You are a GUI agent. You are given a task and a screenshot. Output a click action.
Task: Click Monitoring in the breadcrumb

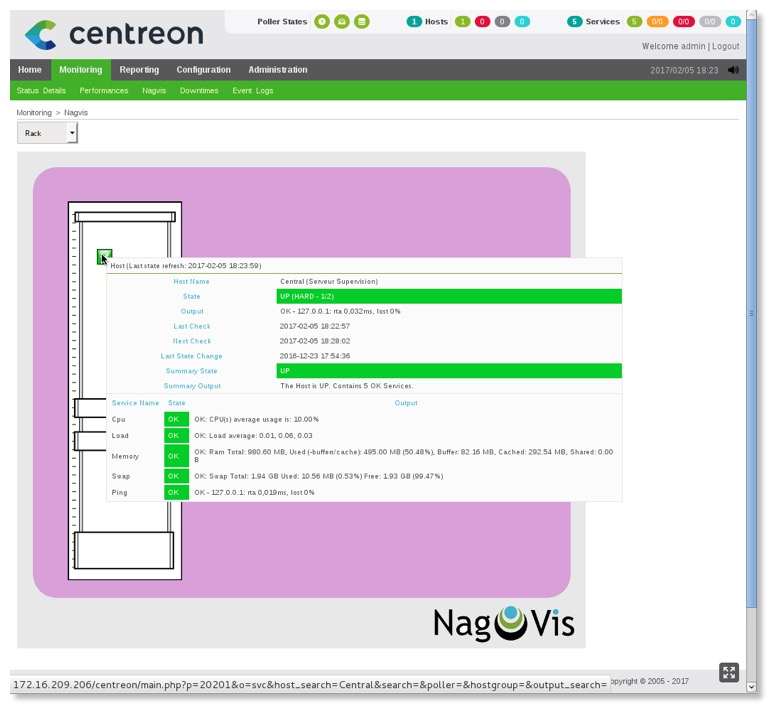34,113
